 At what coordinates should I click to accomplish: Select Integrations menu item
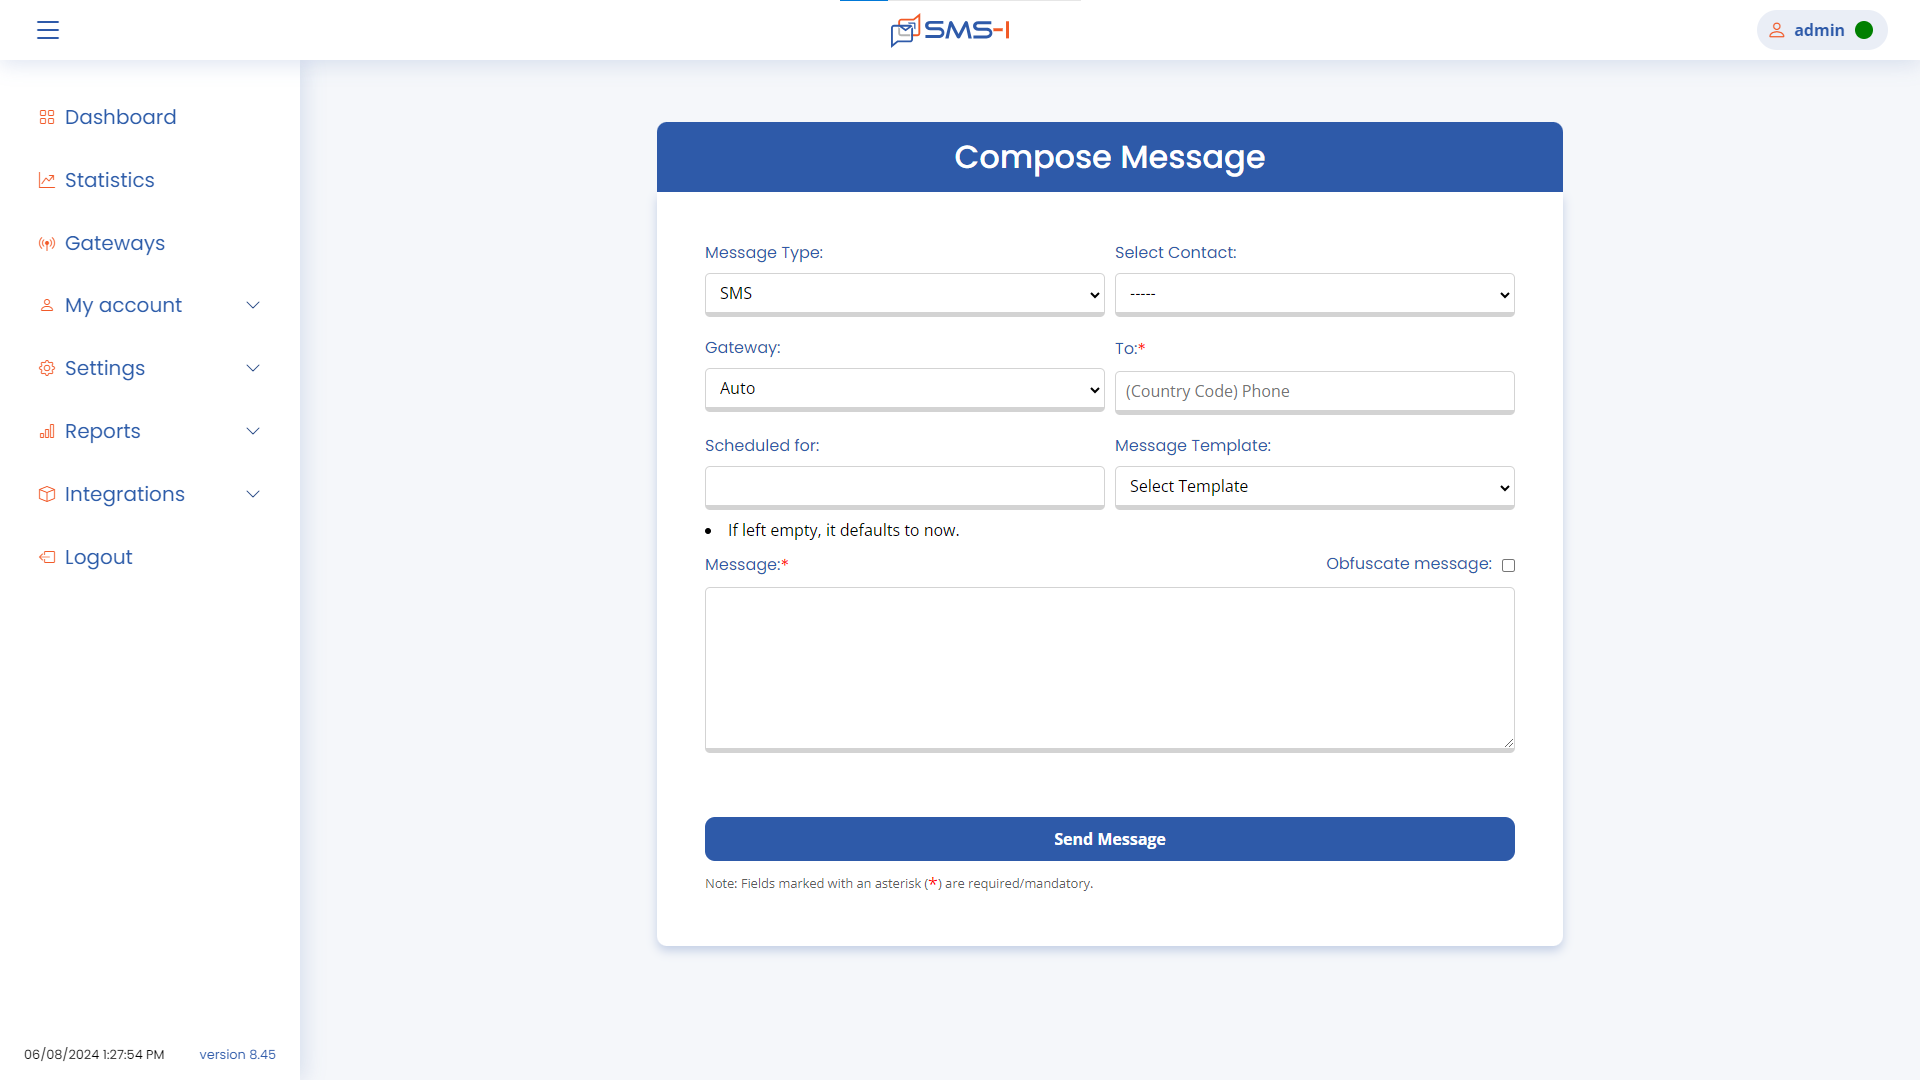pyautogui.click(x=124, y=494)
